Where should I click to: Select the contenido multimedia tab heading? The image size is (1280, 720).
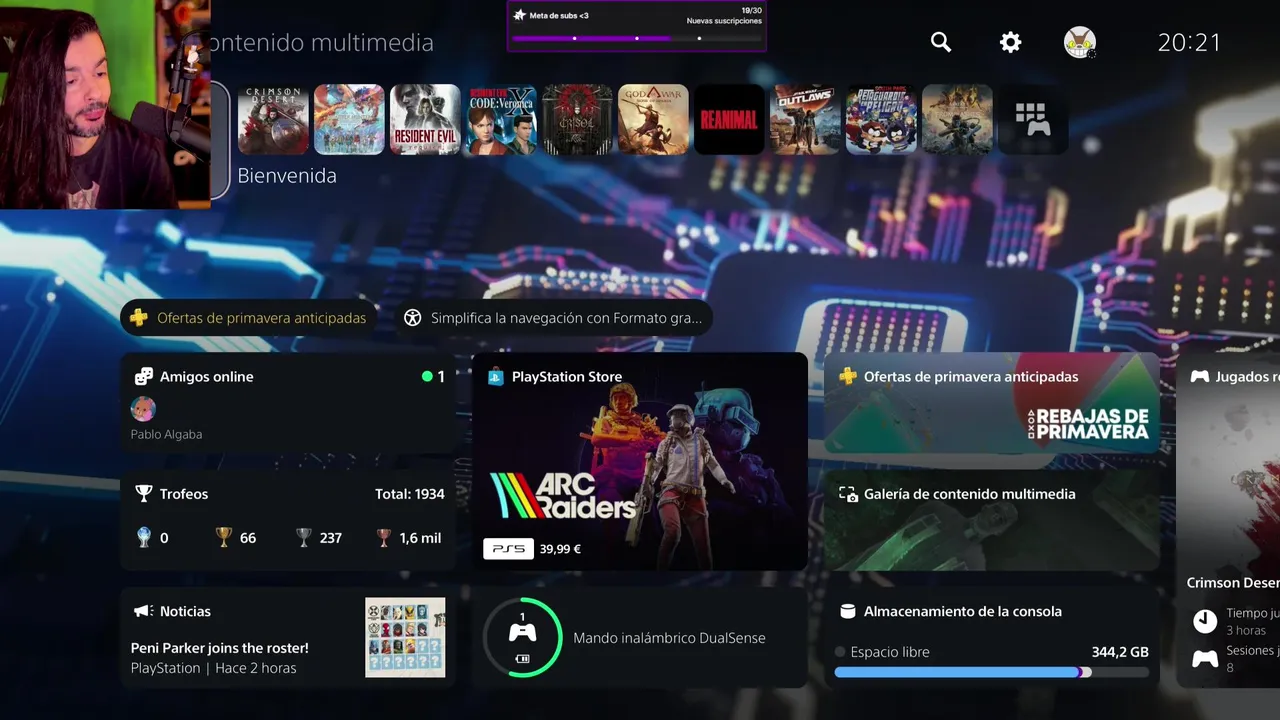coord(322,43)
